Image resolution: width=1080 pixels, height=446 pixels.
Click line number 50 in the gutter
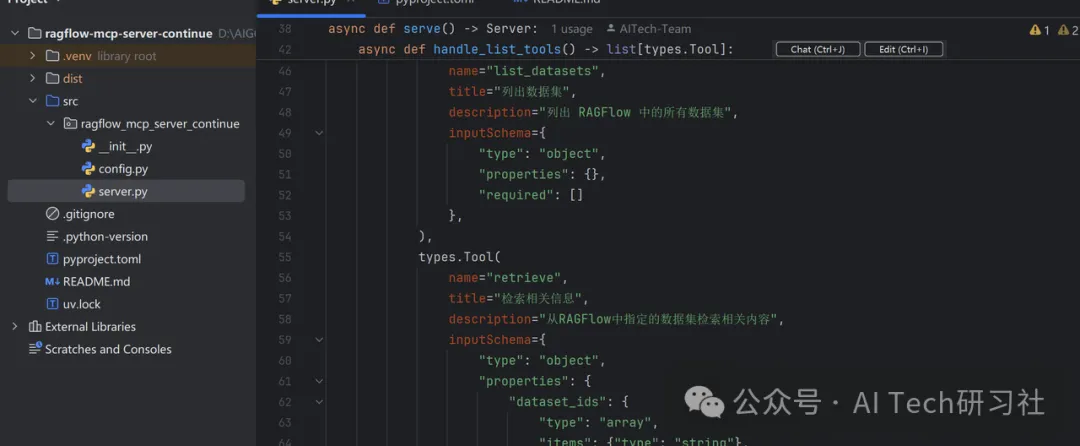(x=284, y=153)
